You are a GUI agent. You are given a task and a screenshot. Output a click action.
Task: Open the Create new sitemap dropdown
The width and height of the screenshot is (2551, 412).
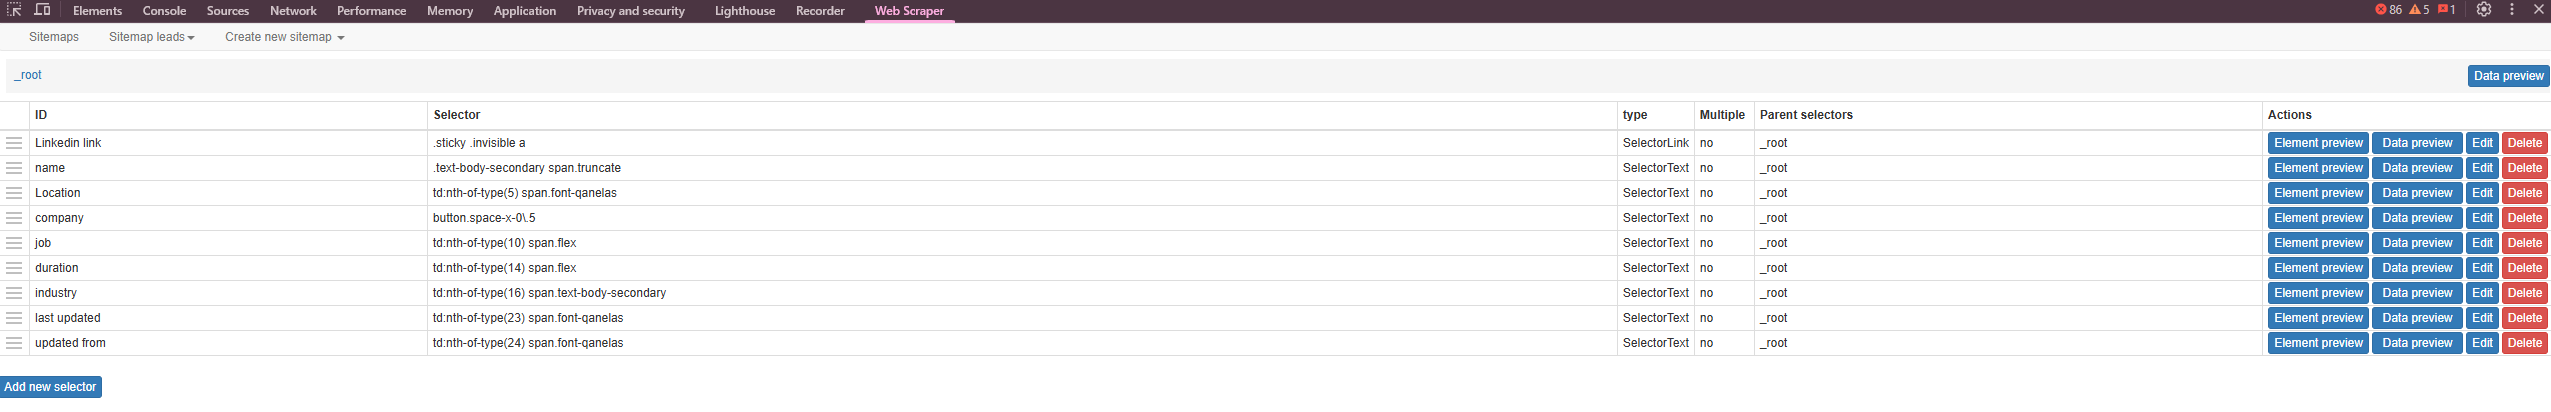284,37
